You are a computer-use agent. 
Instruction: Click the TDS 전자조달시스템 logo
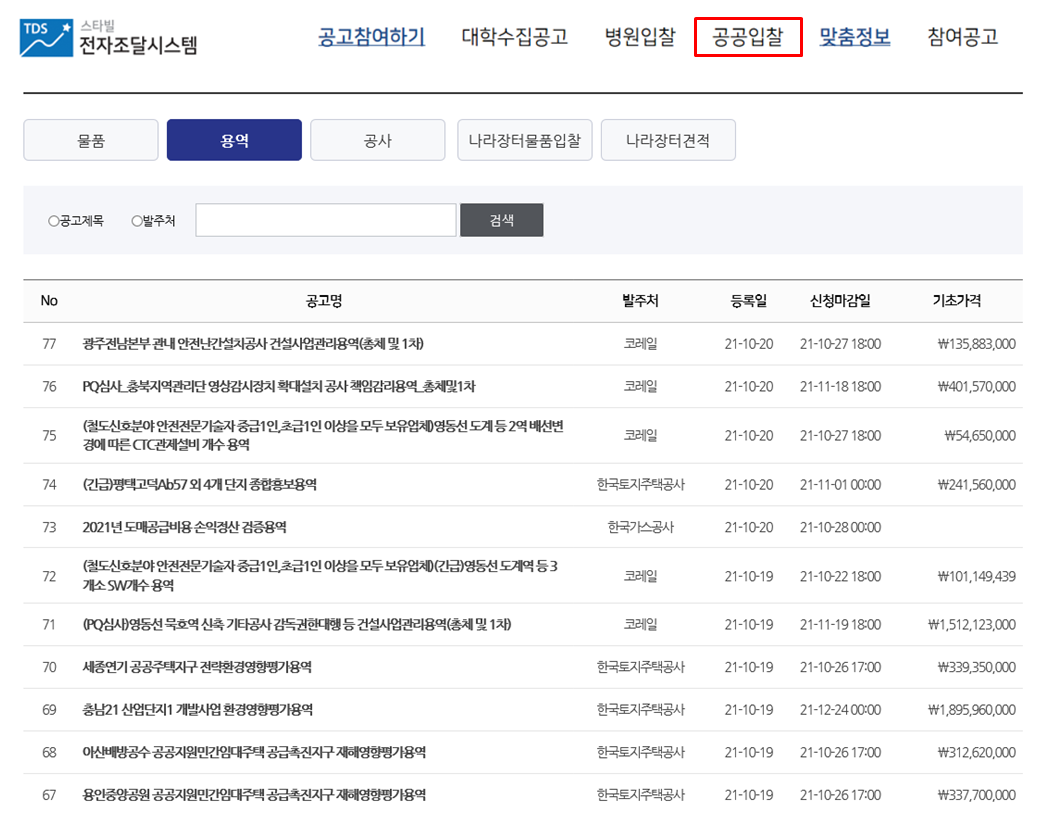[109, 37]
